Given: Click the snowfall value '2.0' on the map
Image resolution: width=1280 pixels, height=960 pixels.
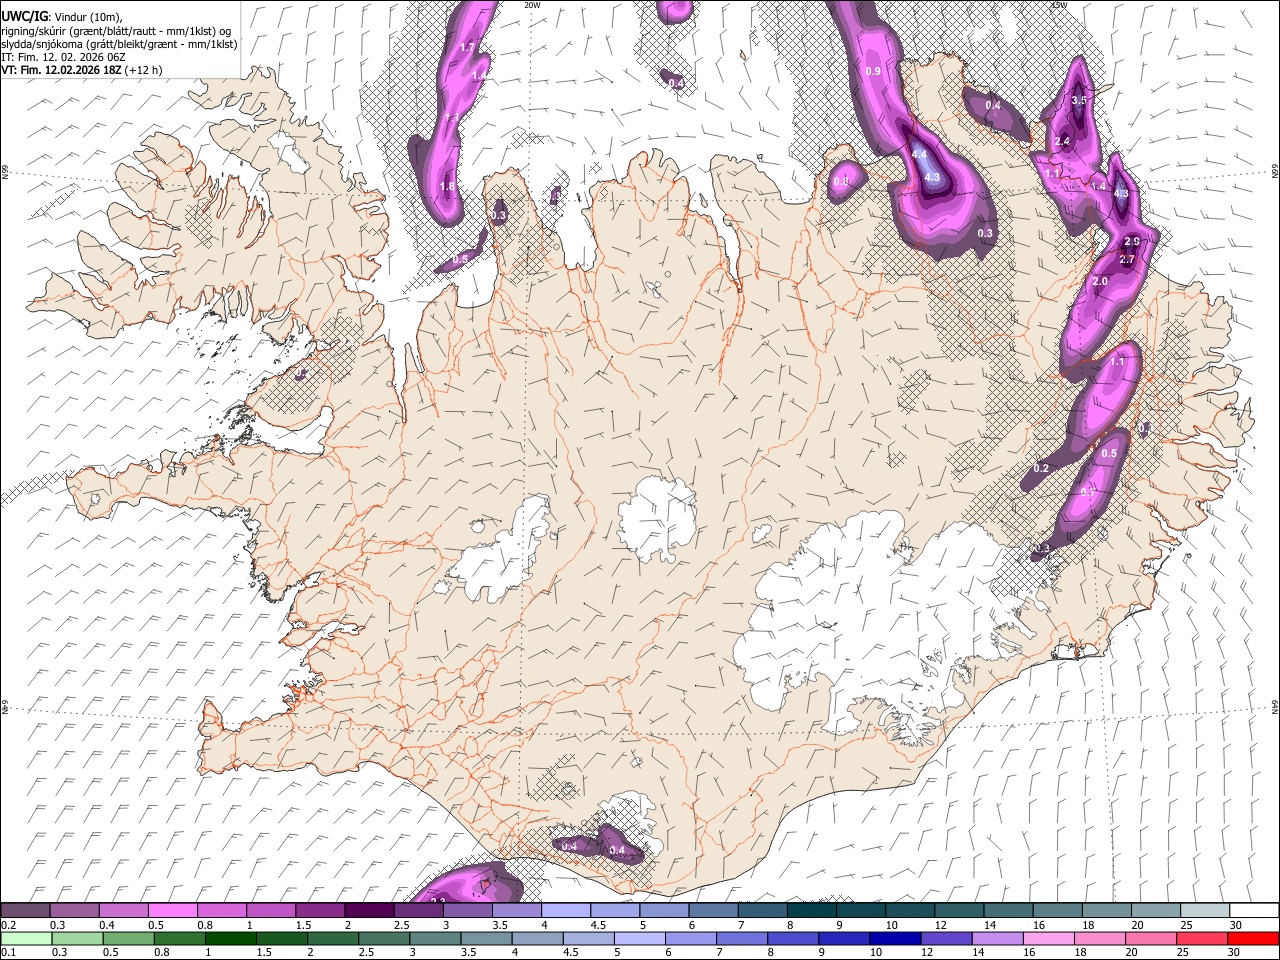Looking at the screenshot, I should click(1100, 282).
